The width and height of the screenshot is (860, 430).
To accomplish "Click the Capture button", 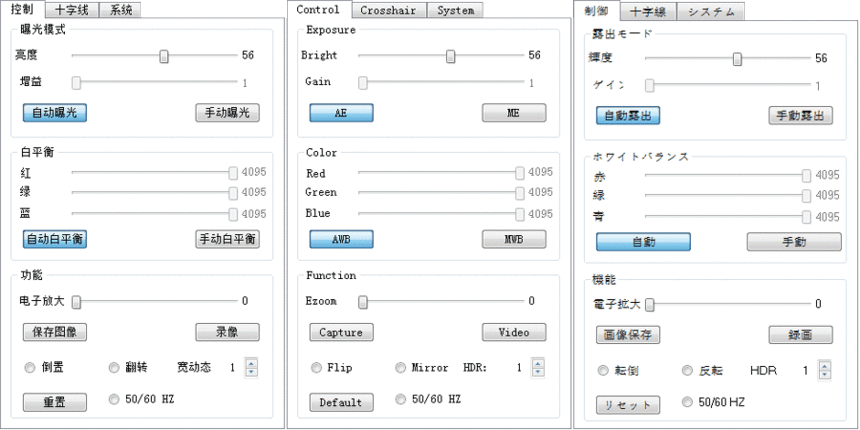I will point(341,332).
